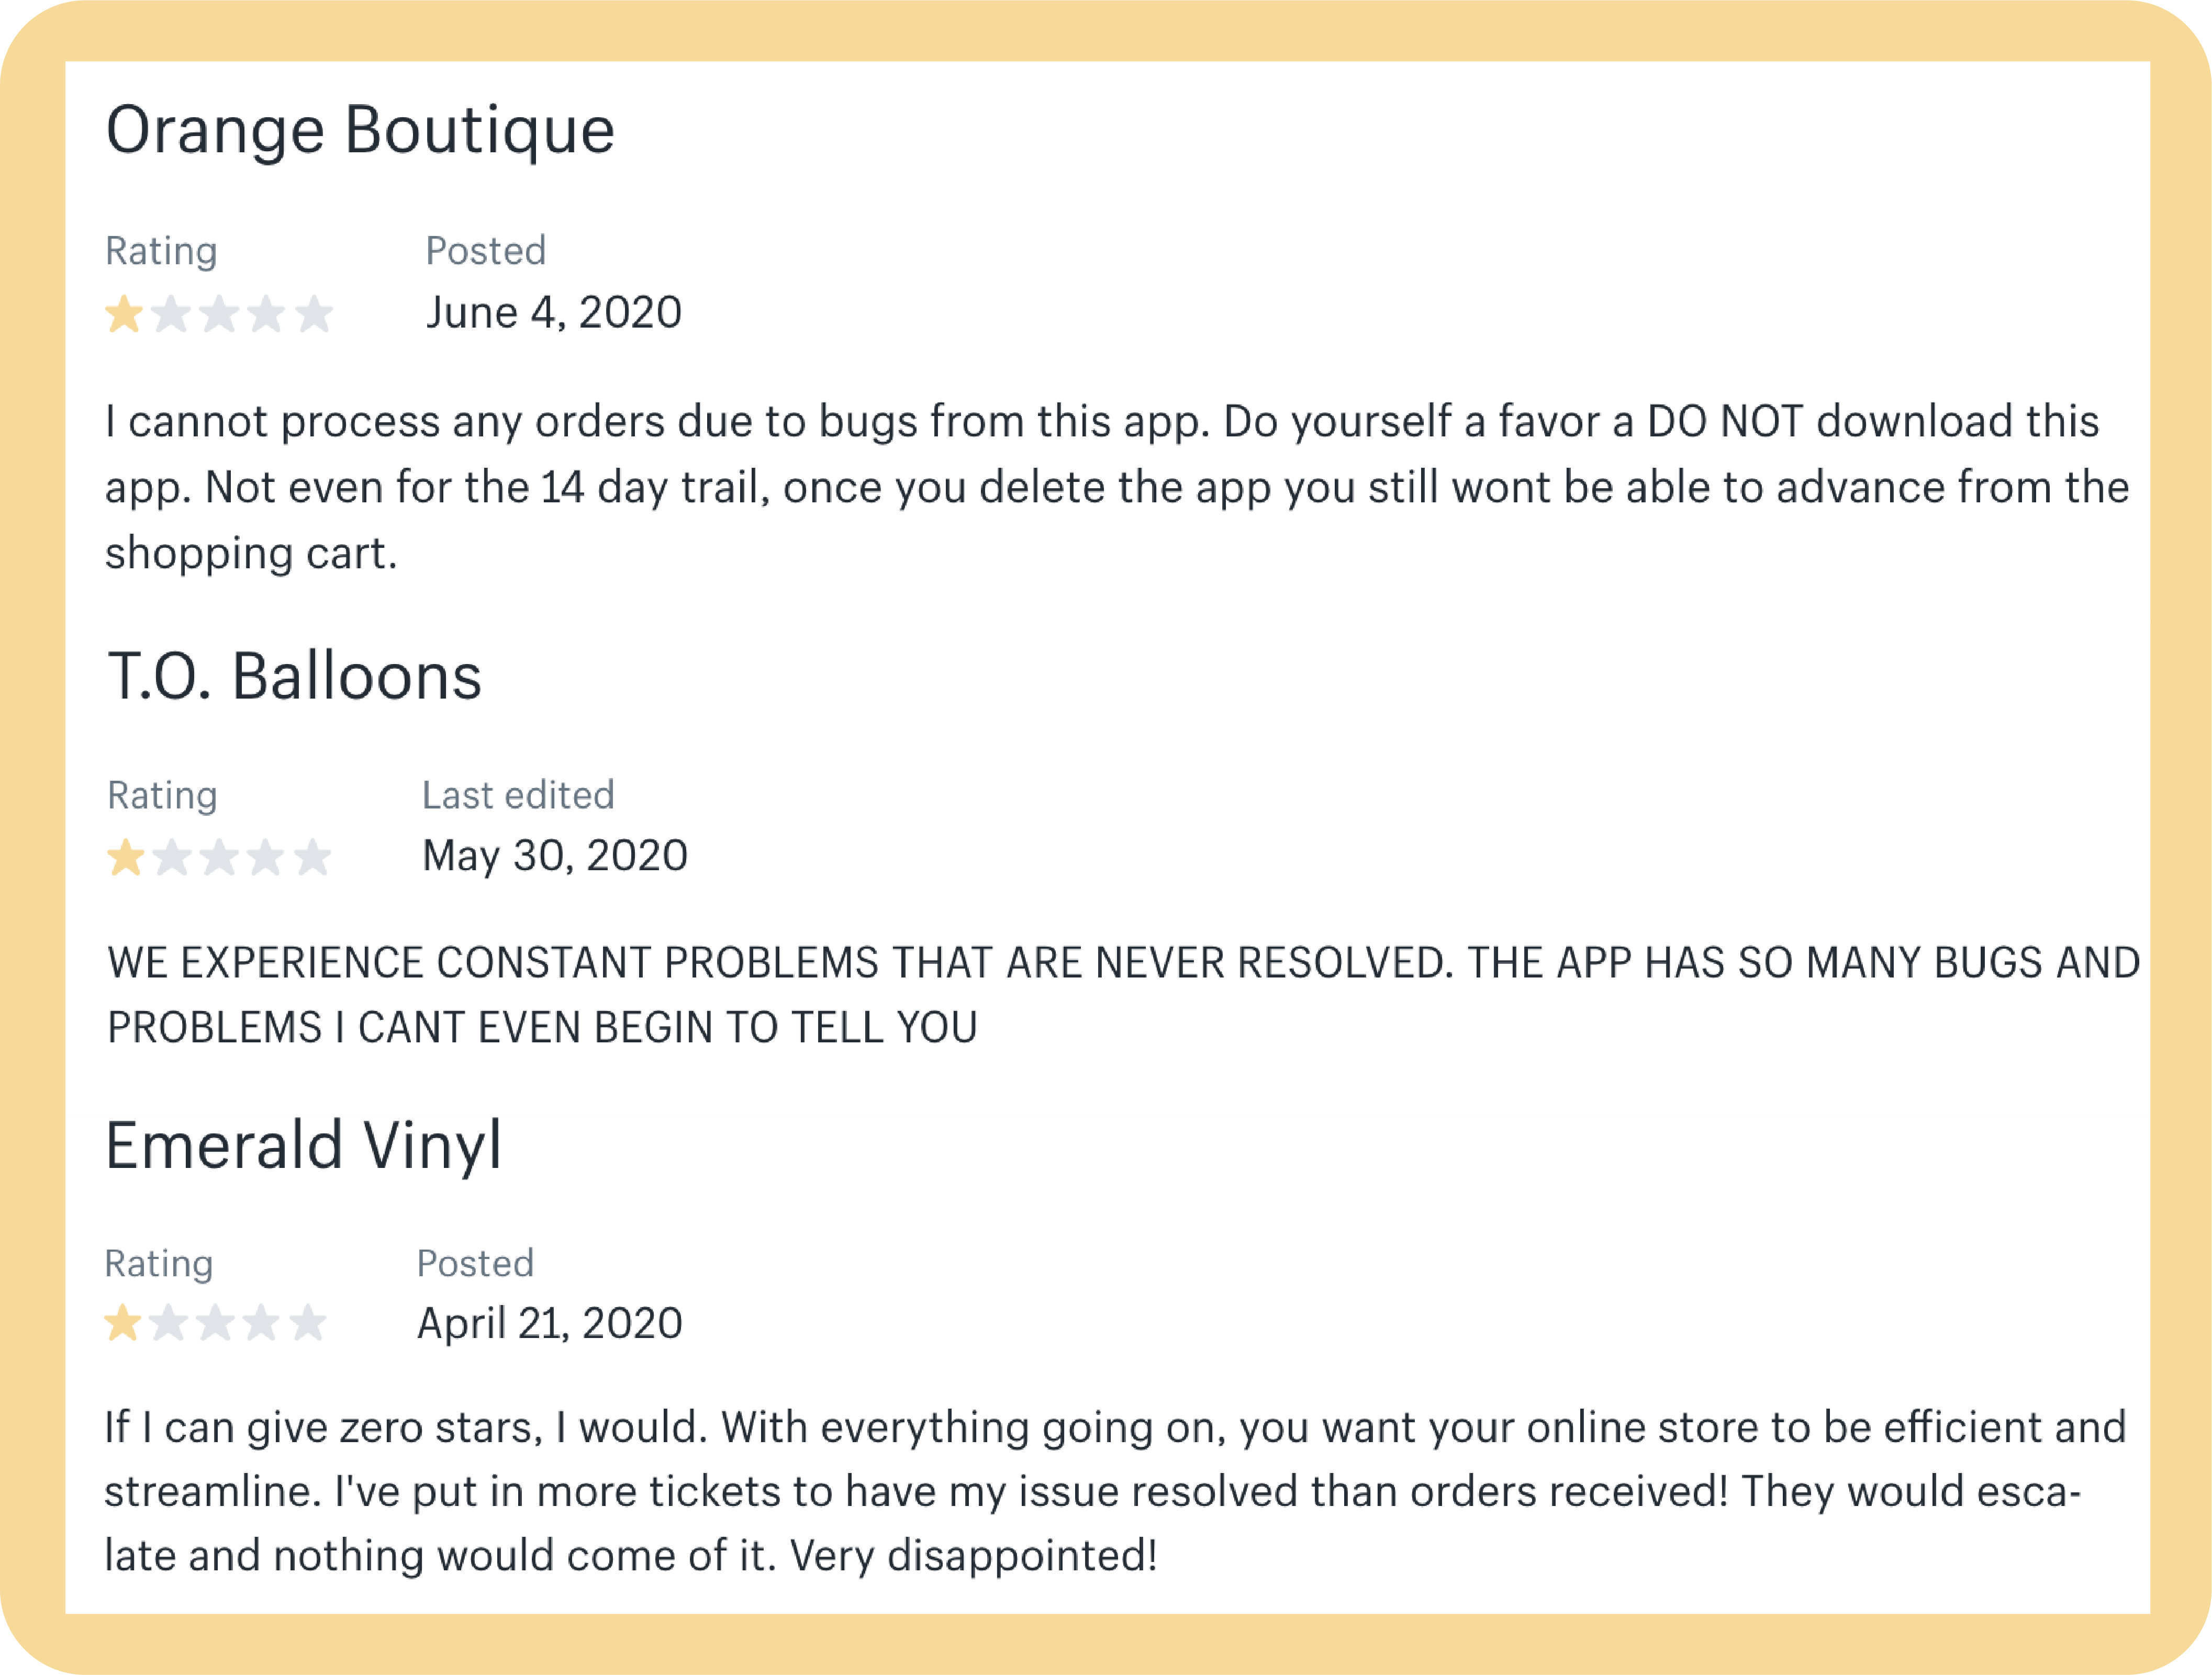Click the all-caps "WE EXPERIENCE CONSTANT PROBLEMS" review
Viewport: 2212px width, 1675px height.
(1122, 995)
